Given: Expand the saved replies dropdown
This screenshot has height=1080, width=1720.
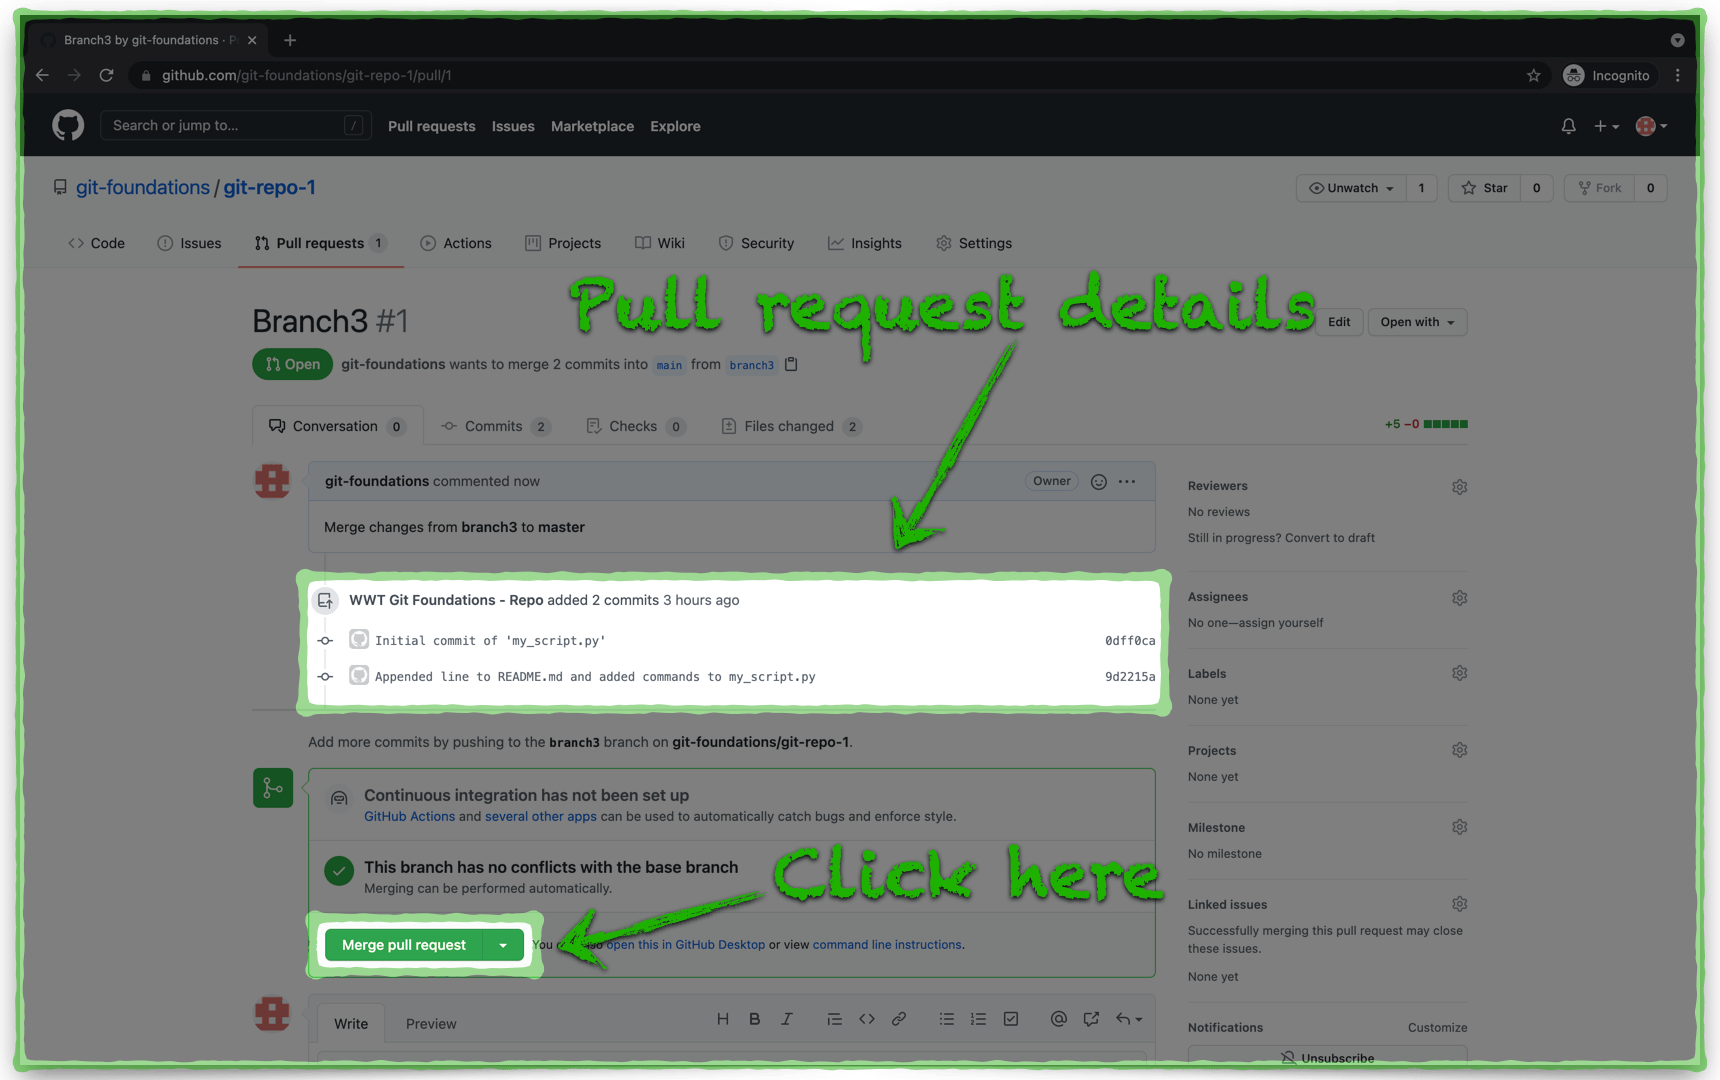Looking at the screenshot, I should (1129, 1019).
